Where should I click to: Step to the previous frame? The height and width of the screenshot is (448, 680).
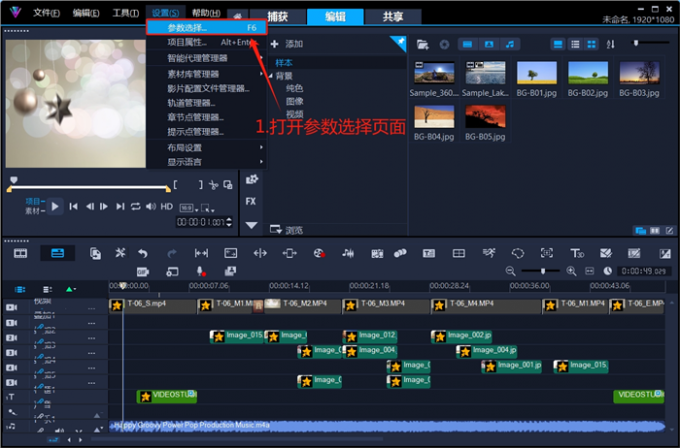pos(89,206)
